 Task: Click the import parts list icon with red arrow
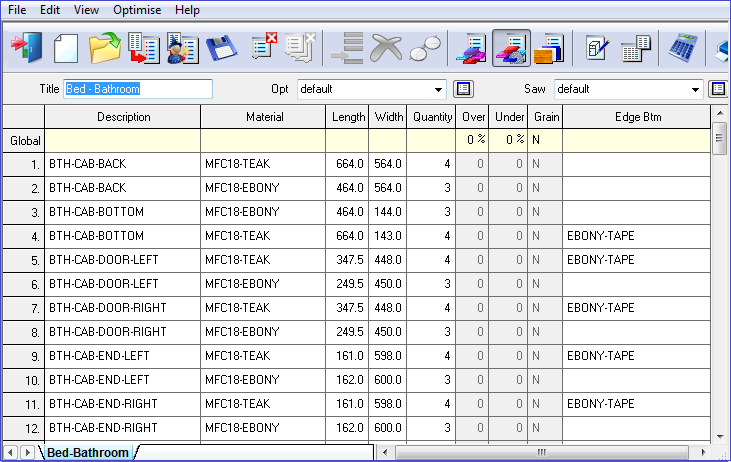tap(144, 48)
